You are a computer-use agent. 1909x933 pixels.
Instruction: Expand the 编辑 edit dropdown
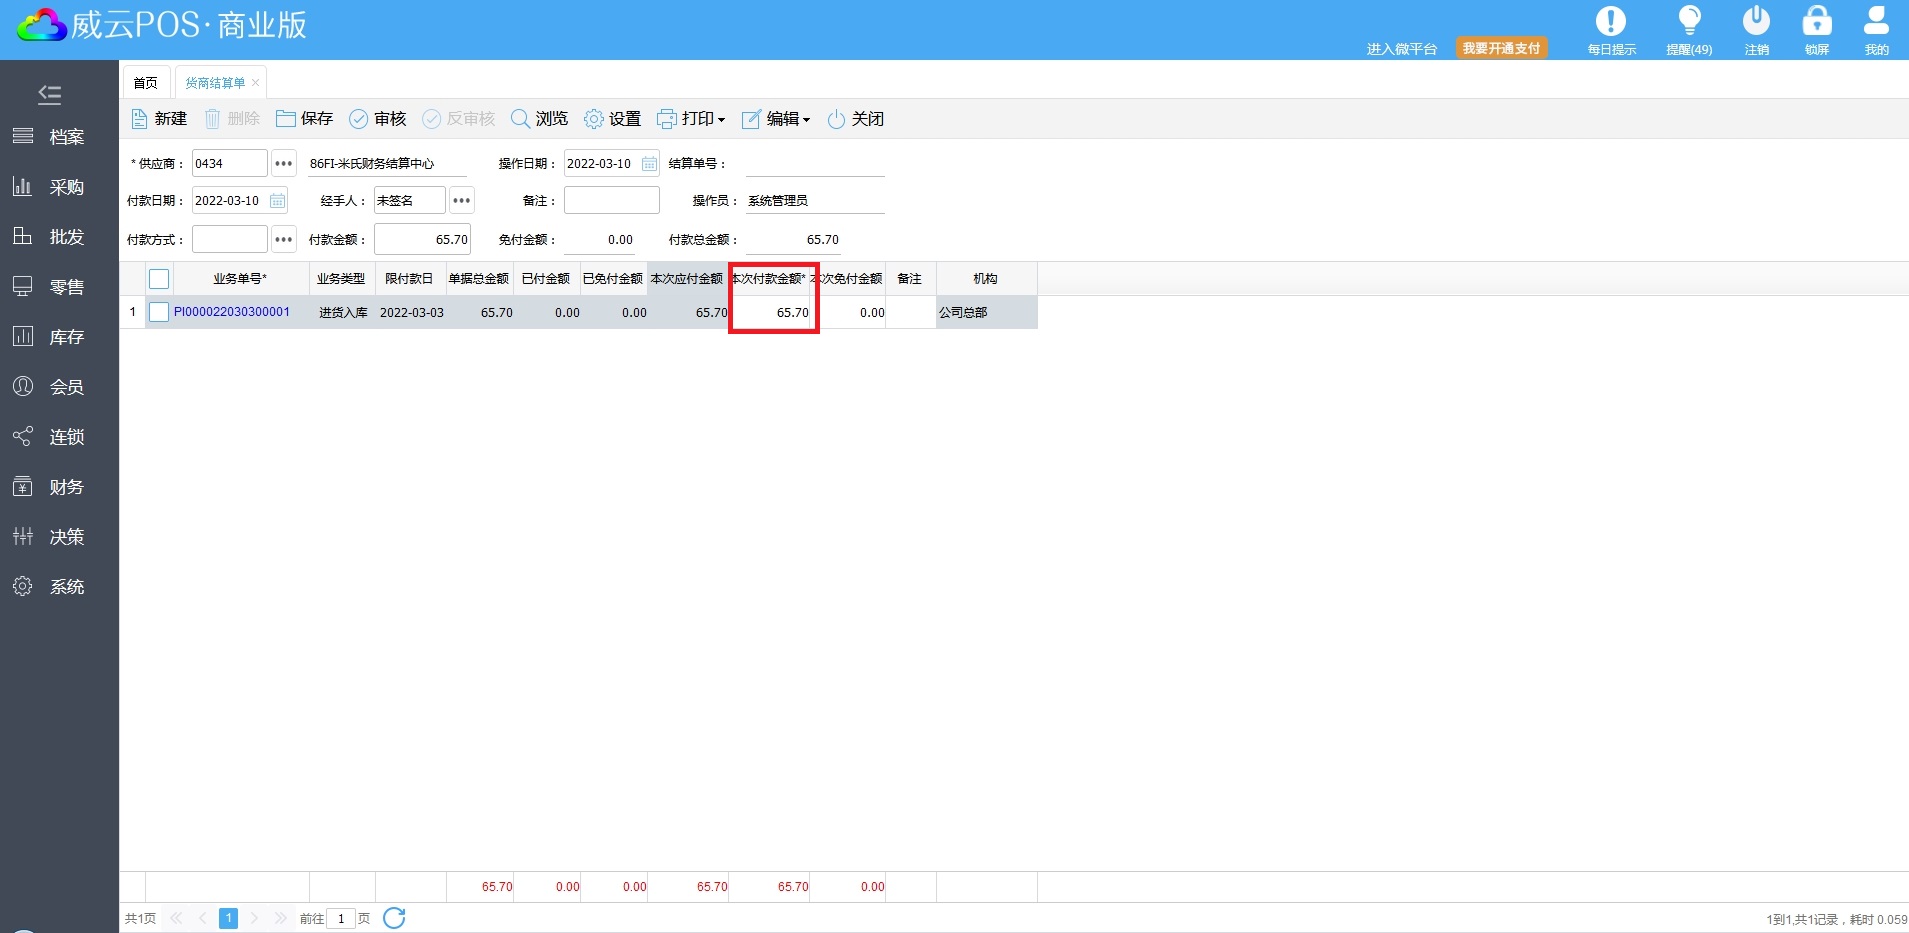pyautogui.click(x=776, y=119)
